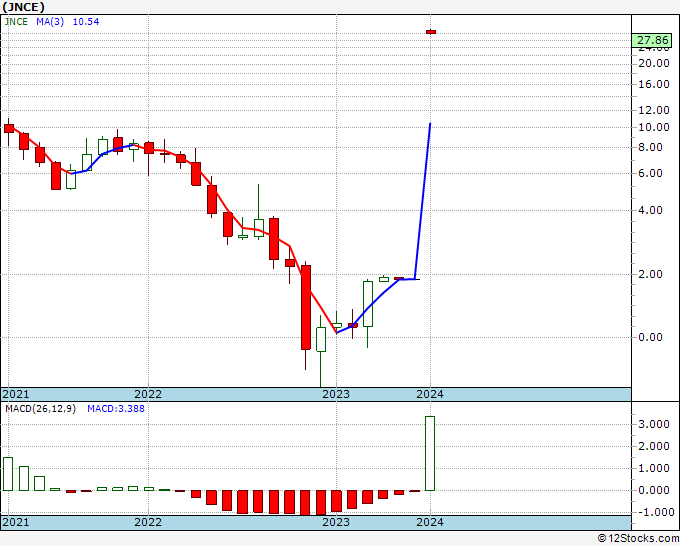Screen dimensions: 680x546
Task: Click the MACD:3.388 value readout
Action: 116,409
